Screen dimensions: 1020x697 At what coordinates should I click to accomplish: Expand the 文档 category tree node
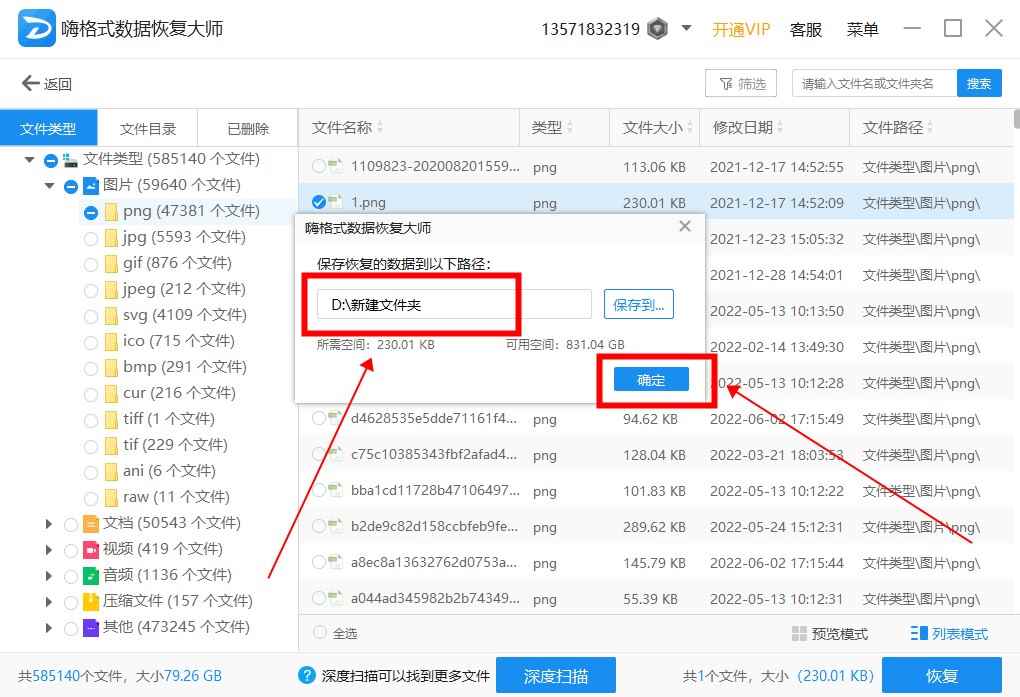[49, 524]
